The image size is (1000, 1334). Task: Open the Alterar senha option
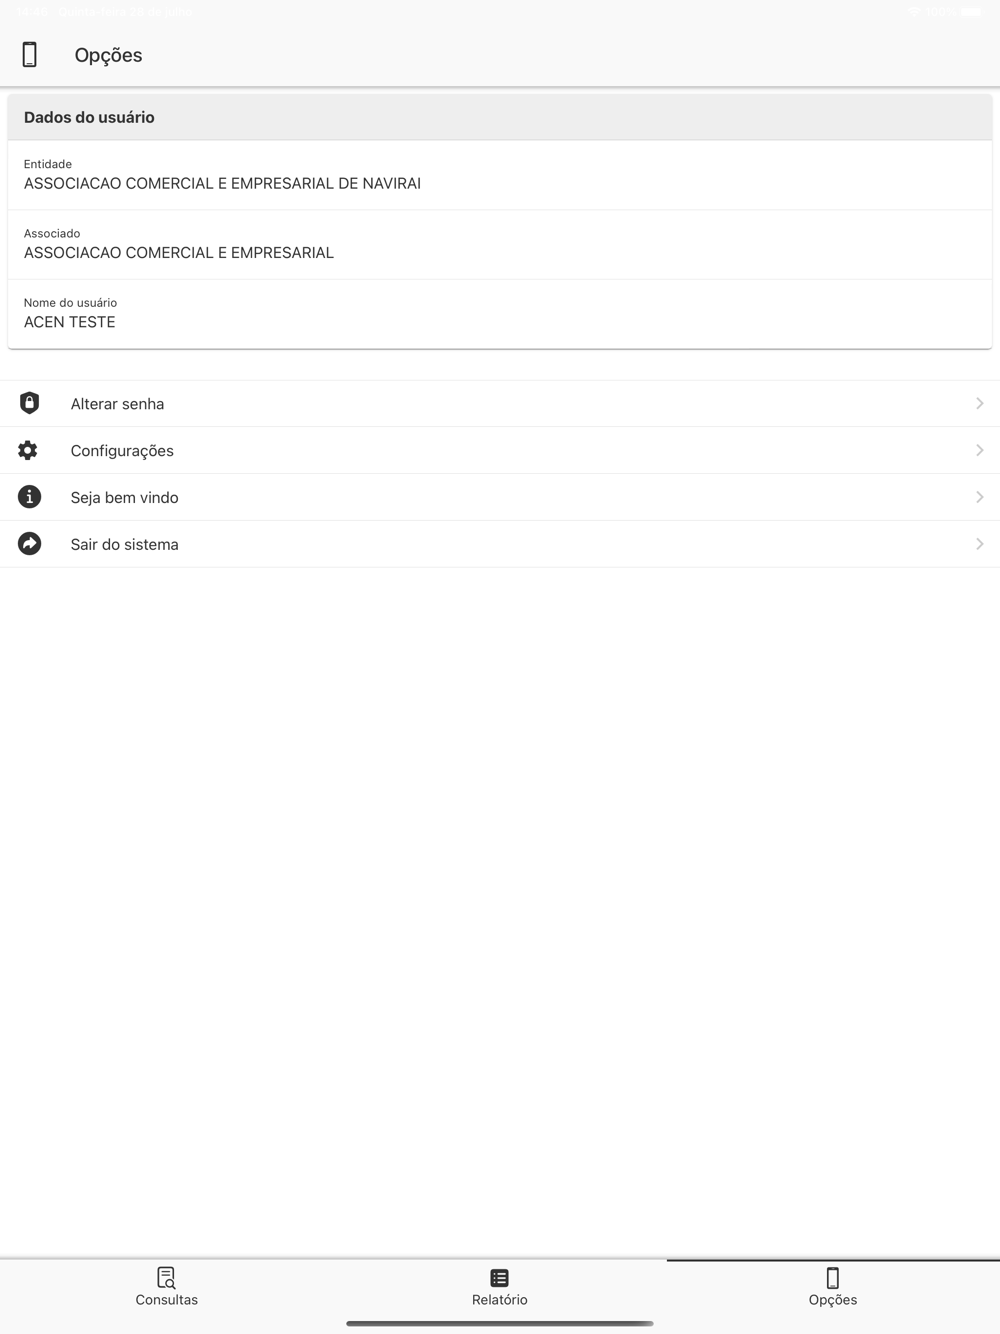[x=500, y=404]
